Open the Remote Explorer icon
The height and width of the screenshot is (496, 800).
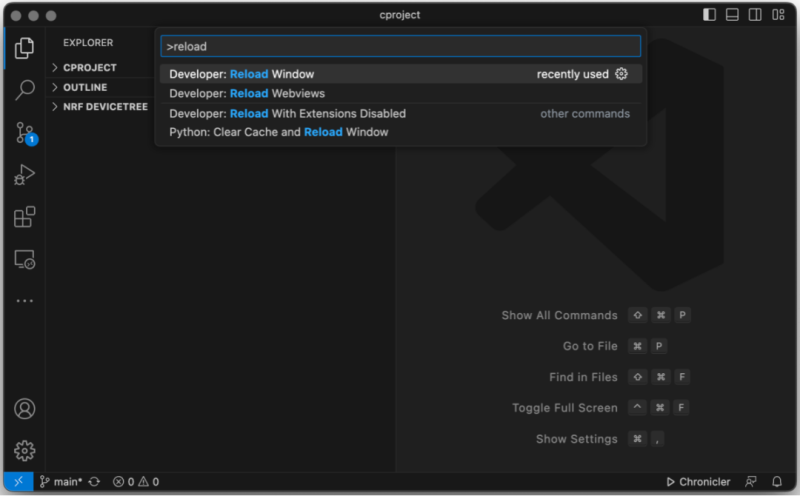coord(25,260)
